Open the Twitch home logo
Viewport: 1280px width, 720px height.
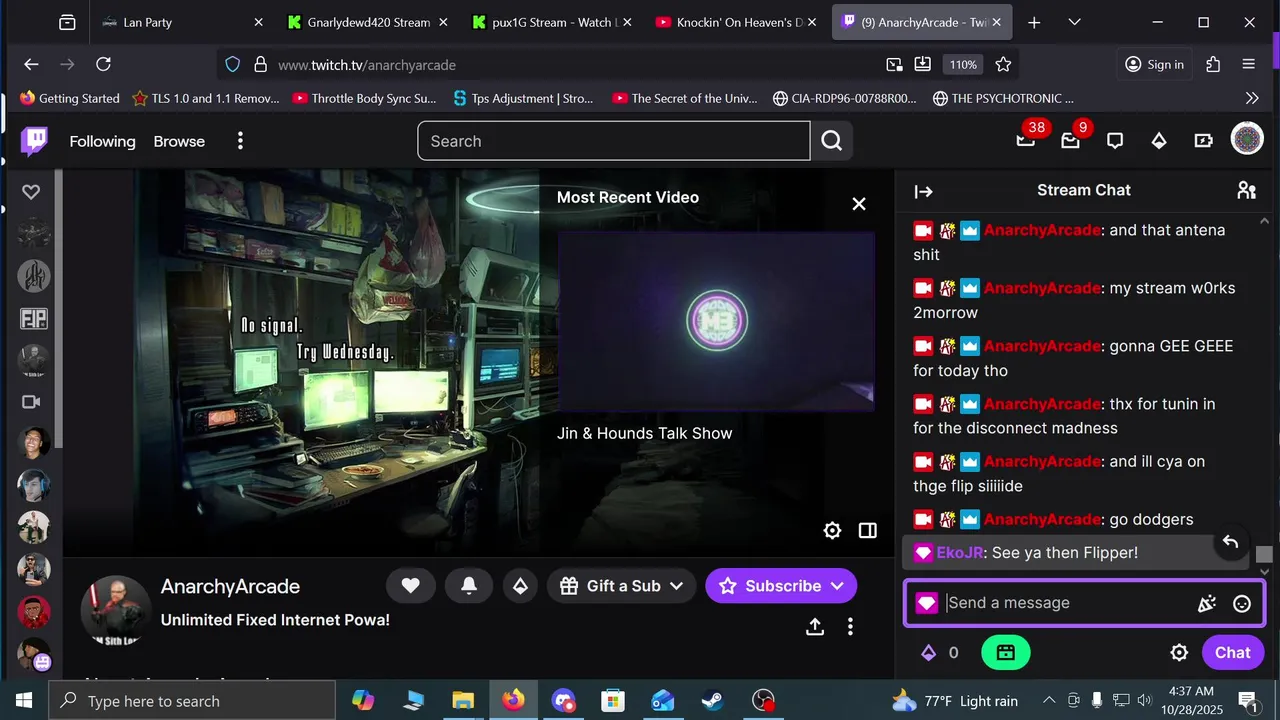click(34, 141)
